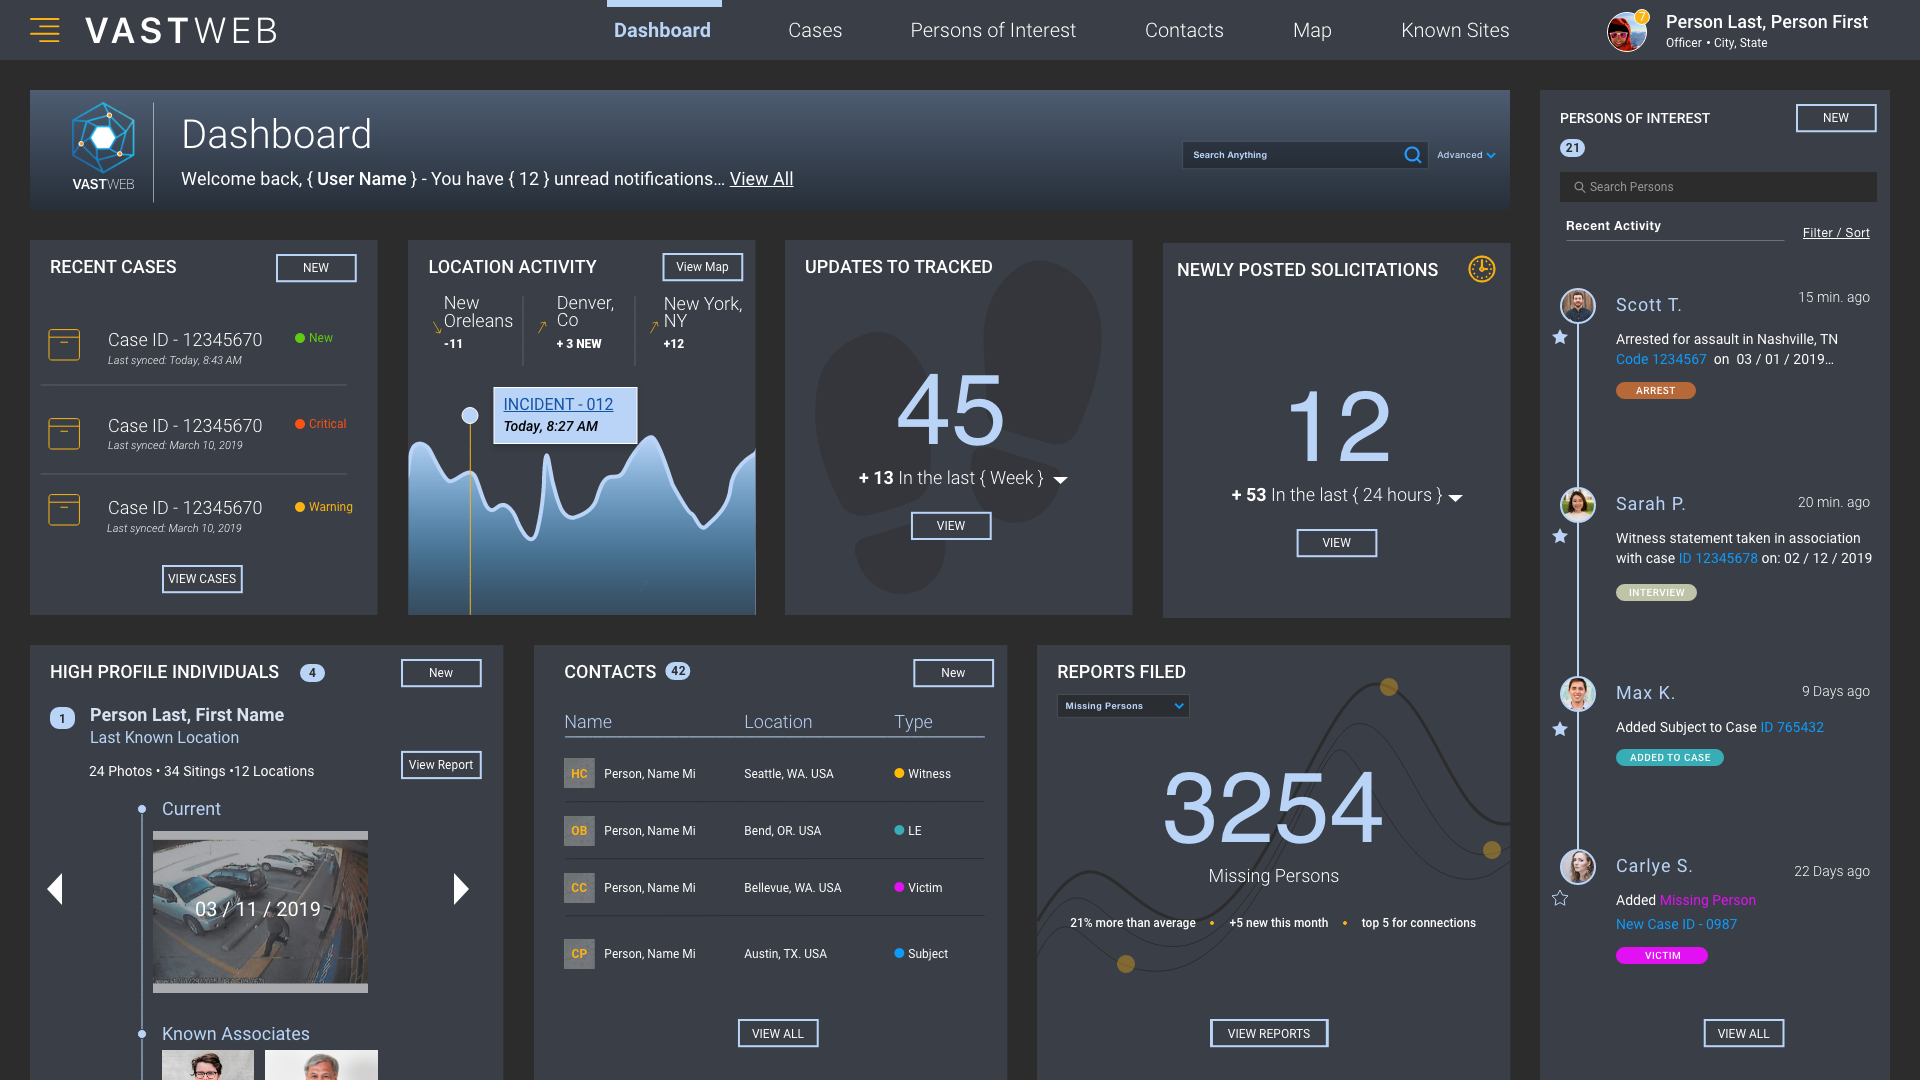Viewport: 1920px width, 1080px height.
Task: Click VIEW ALL under Persons of Interest
Action: 1744,1034
